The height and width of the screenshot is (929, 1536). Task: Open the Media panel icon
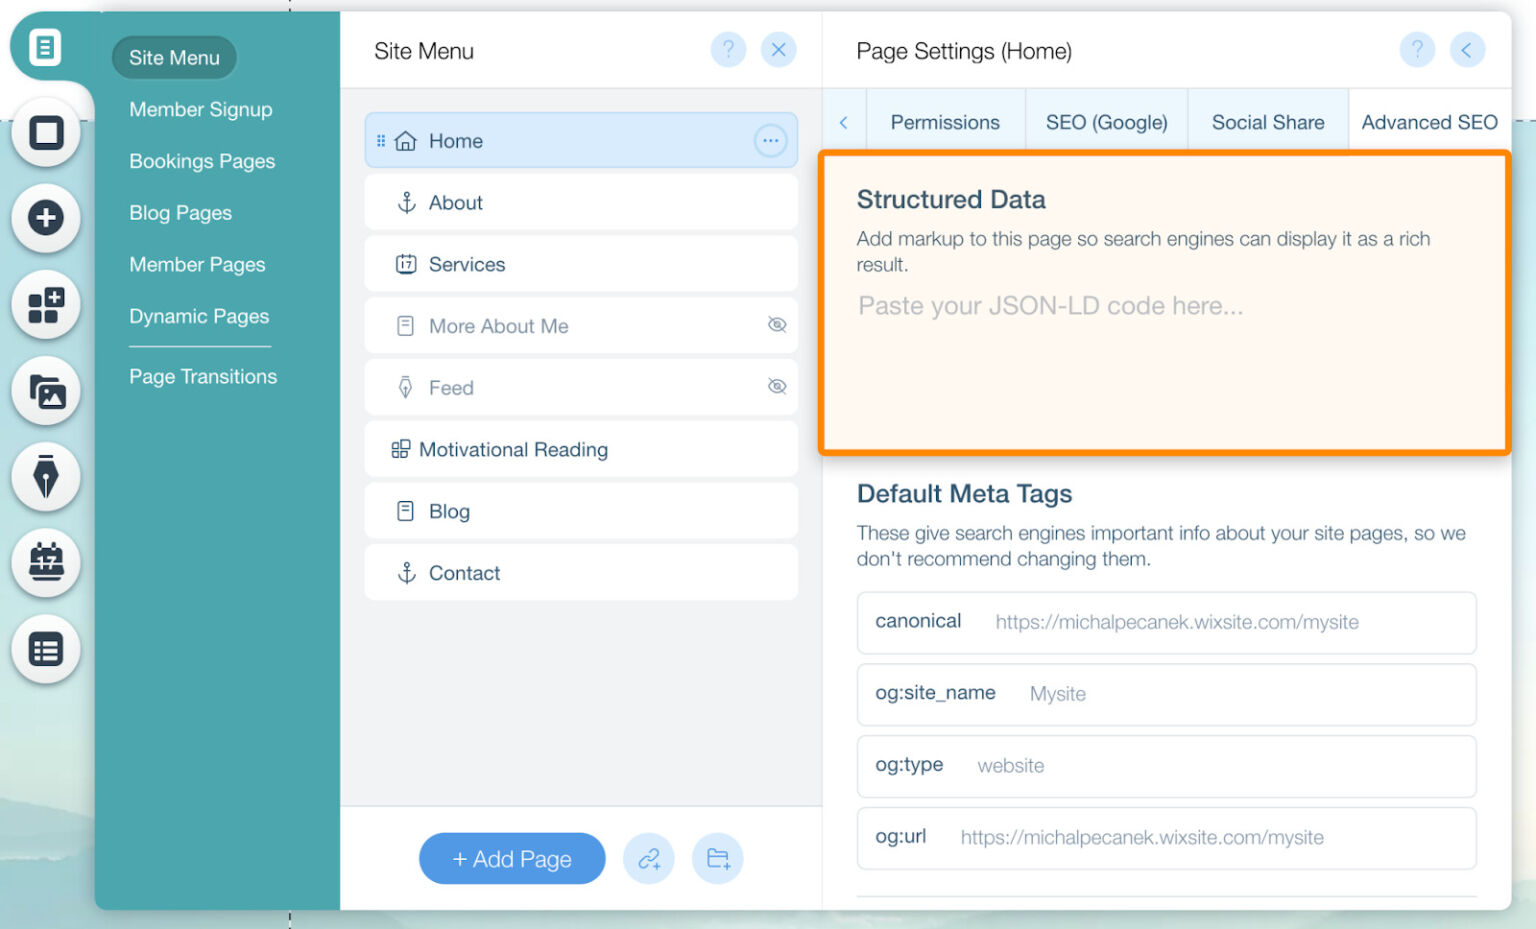46,392
